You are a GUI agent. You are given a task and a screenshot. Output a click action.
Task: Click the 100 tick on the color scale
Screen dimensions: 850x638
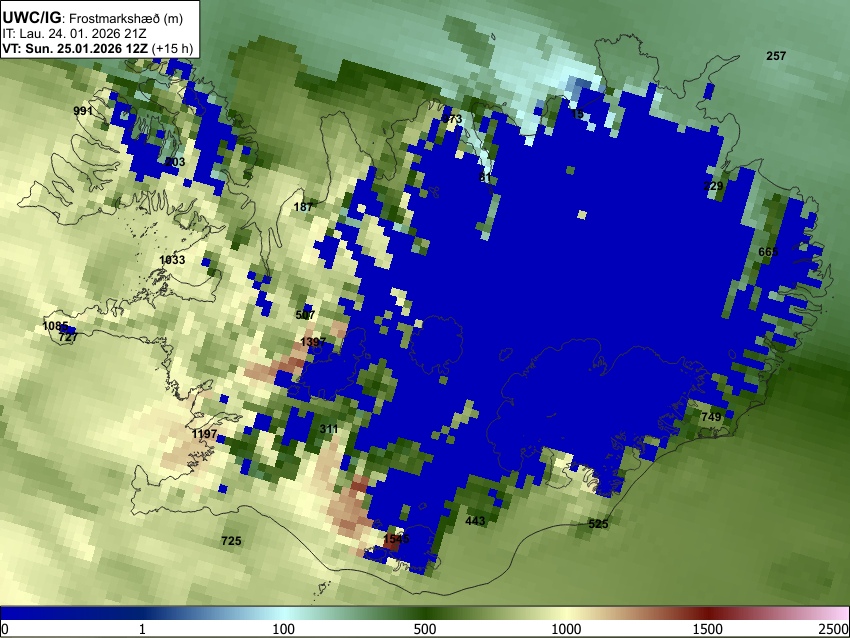pyautogui.click(x=283, y=629)
